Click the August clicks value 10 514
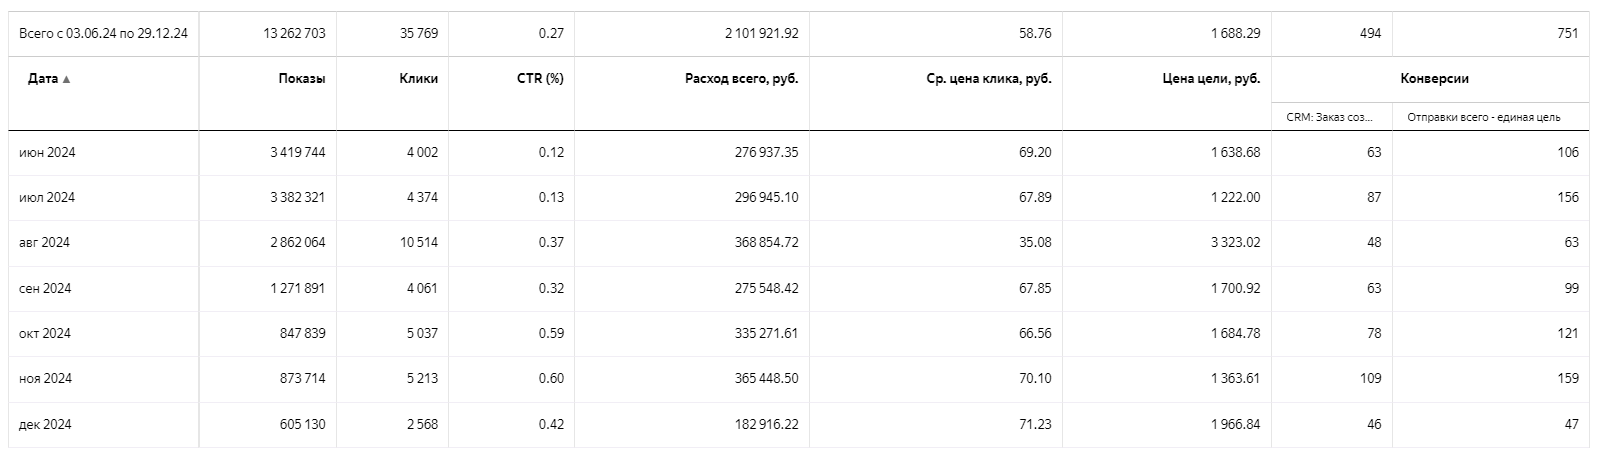The image size is (1601, 460). [x=419, y=243]
